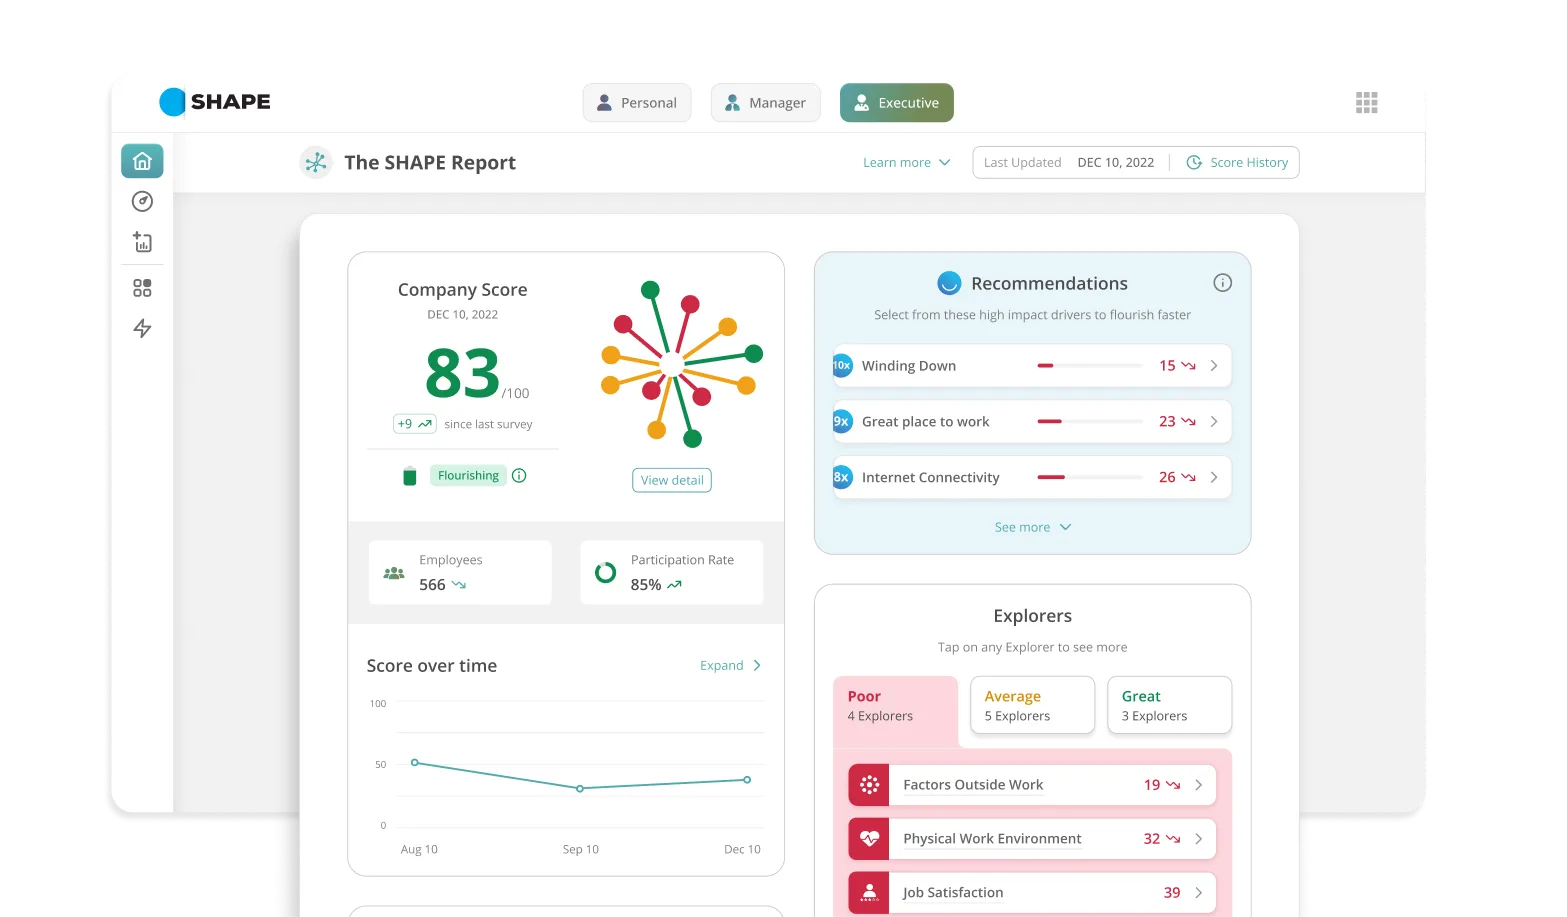
Task: Expand the Learn more dropdown
Action: 906,163
